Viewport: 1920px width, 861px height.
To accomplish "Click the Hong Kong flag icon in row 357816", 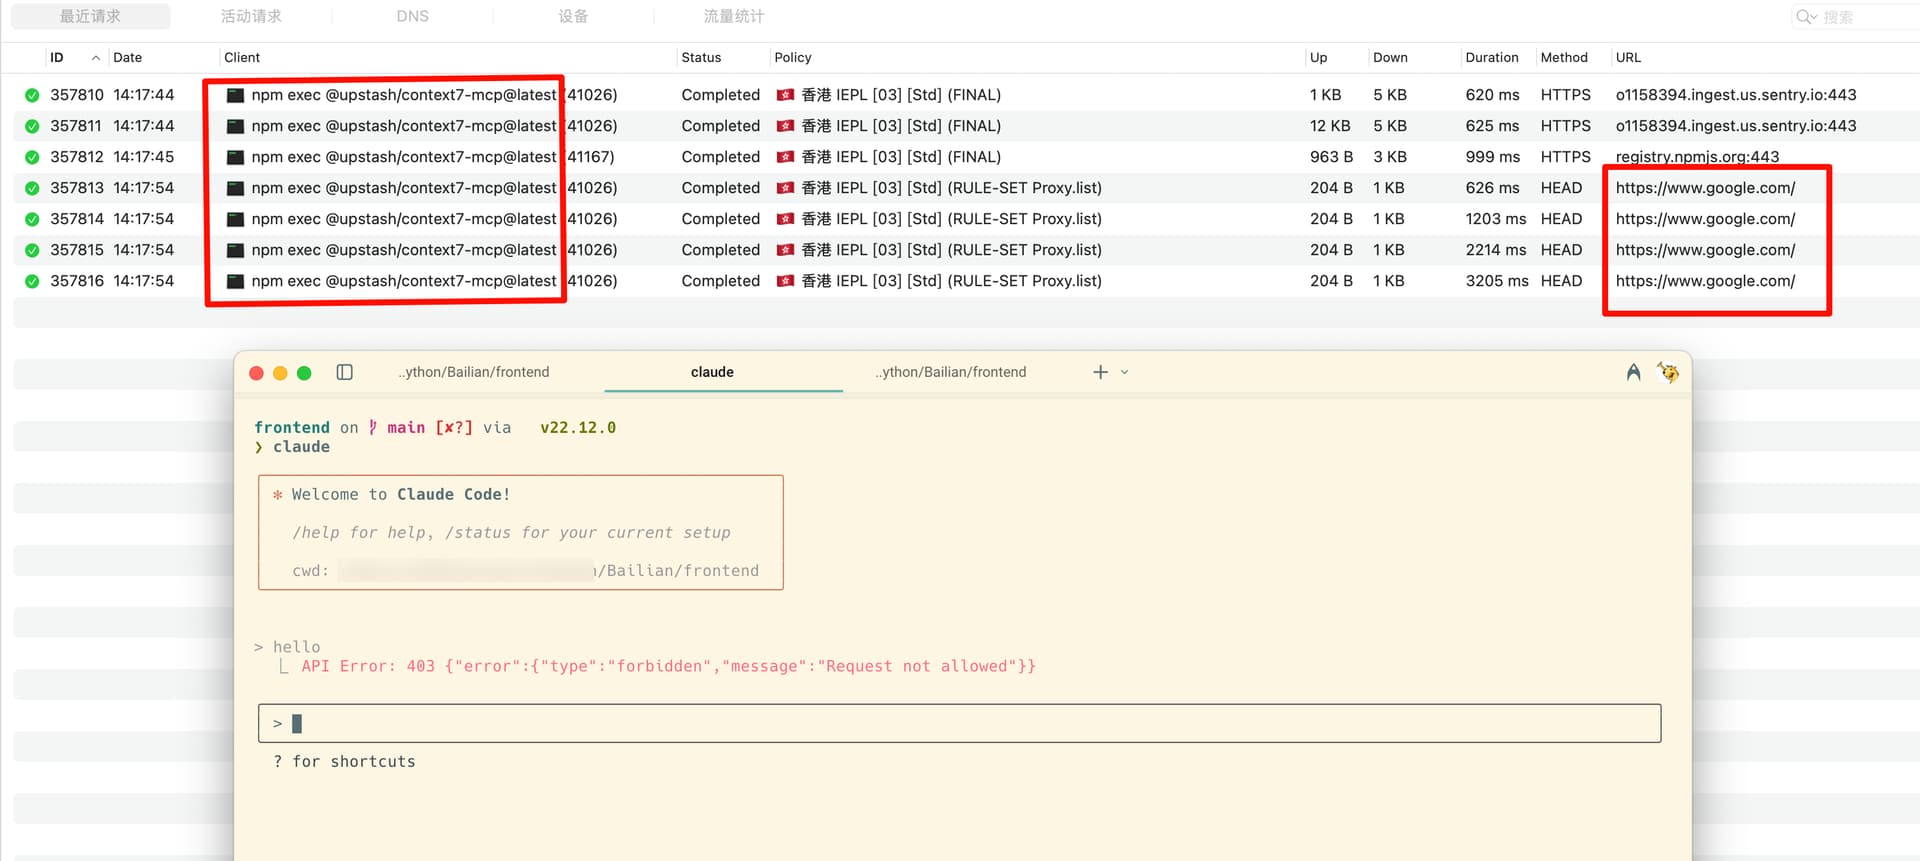I will (x=785, y=281).
